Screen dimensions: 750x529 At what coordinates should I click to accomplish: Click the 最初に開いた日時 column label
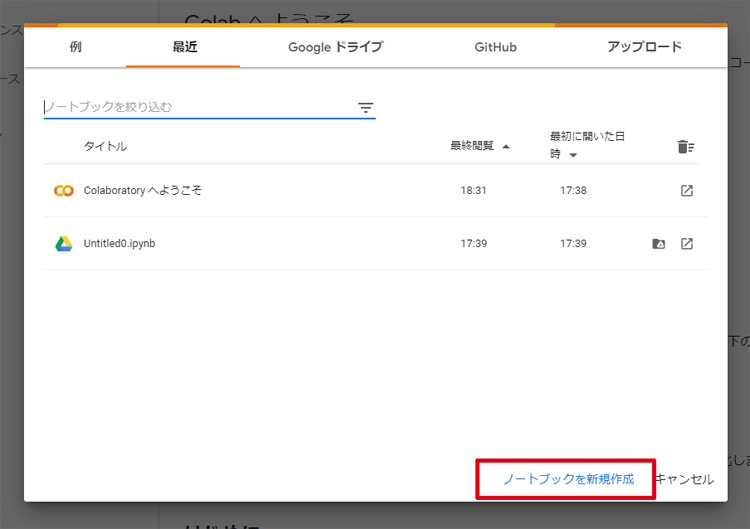click(587, 145)
